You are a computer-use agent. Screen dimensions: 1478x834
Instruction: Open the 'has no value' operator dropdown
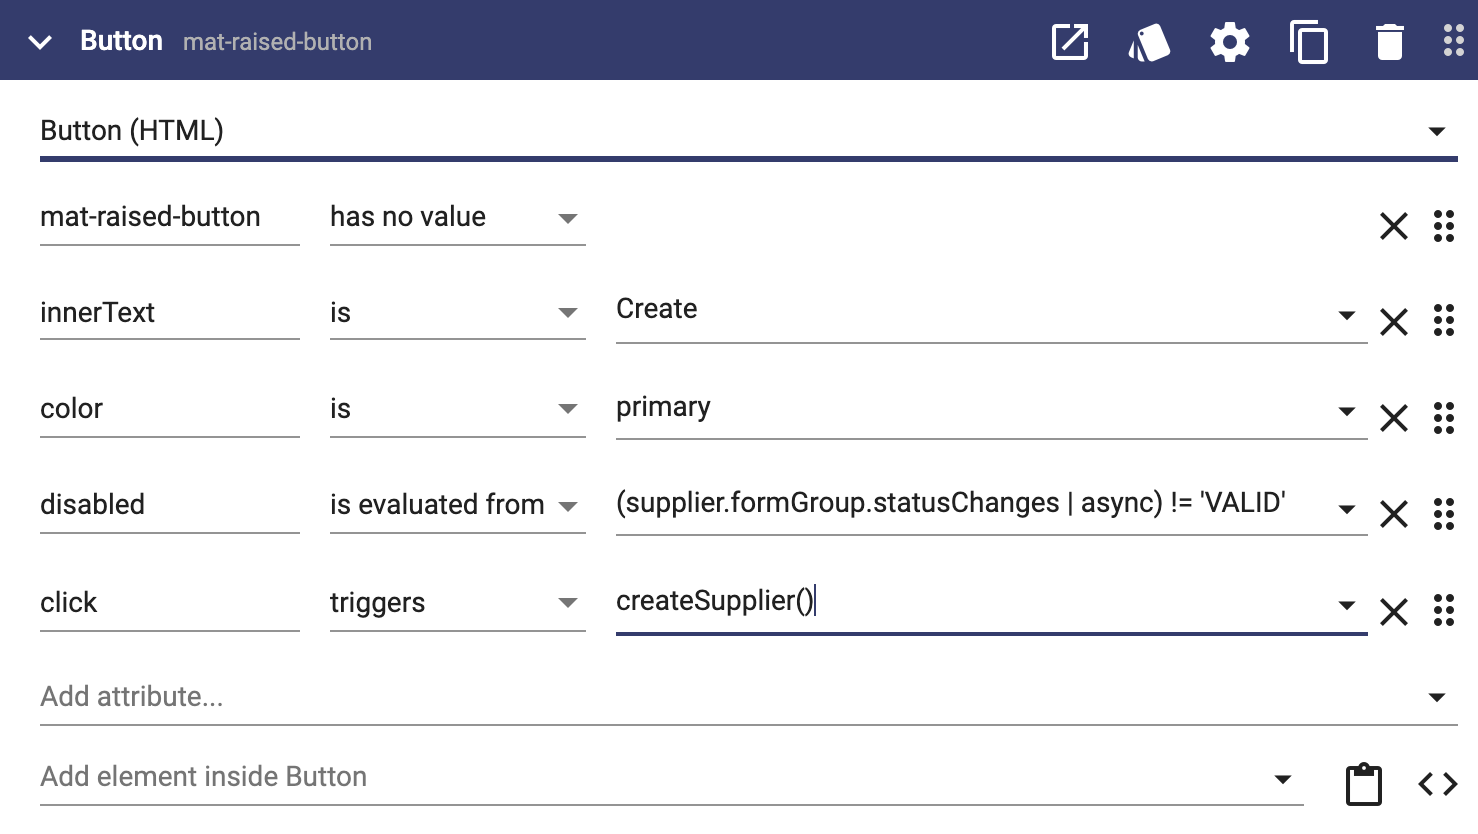(457, 218)
